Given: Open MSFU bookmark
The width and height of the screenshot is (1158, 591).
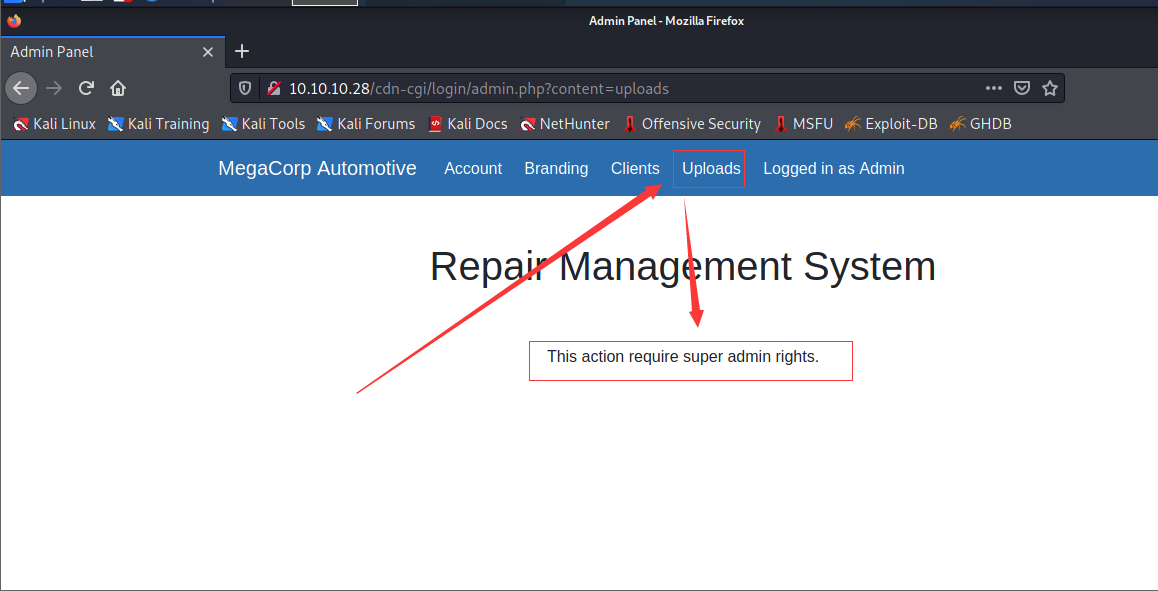Looking at the screenshot, I should coord(804,124).
